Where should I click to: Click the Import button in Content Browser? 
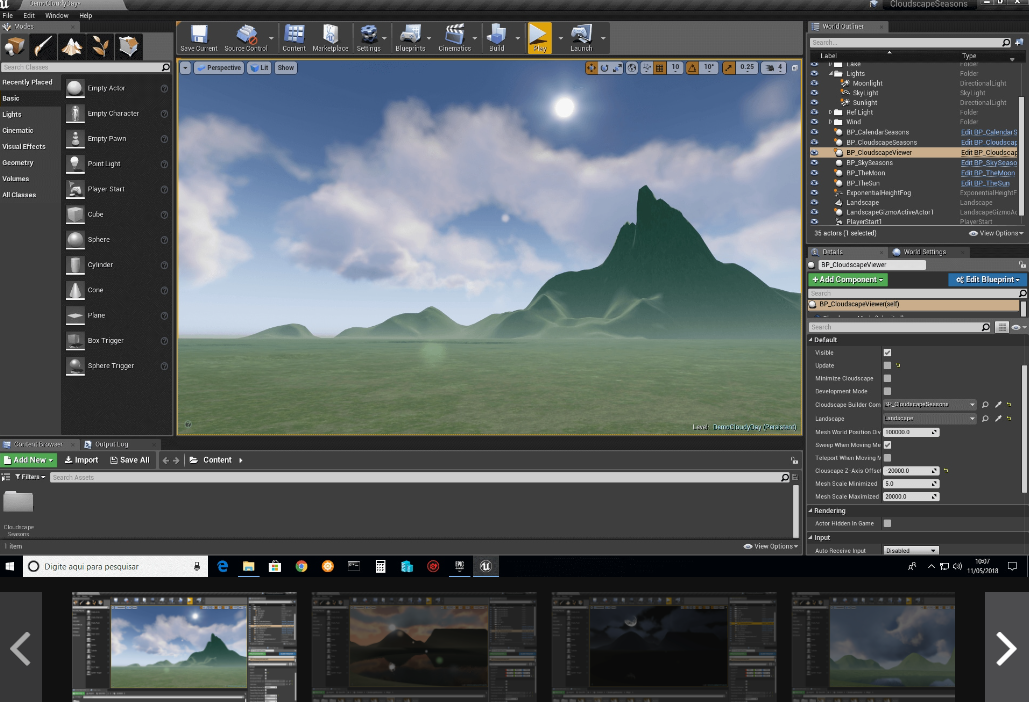point(81,460)
